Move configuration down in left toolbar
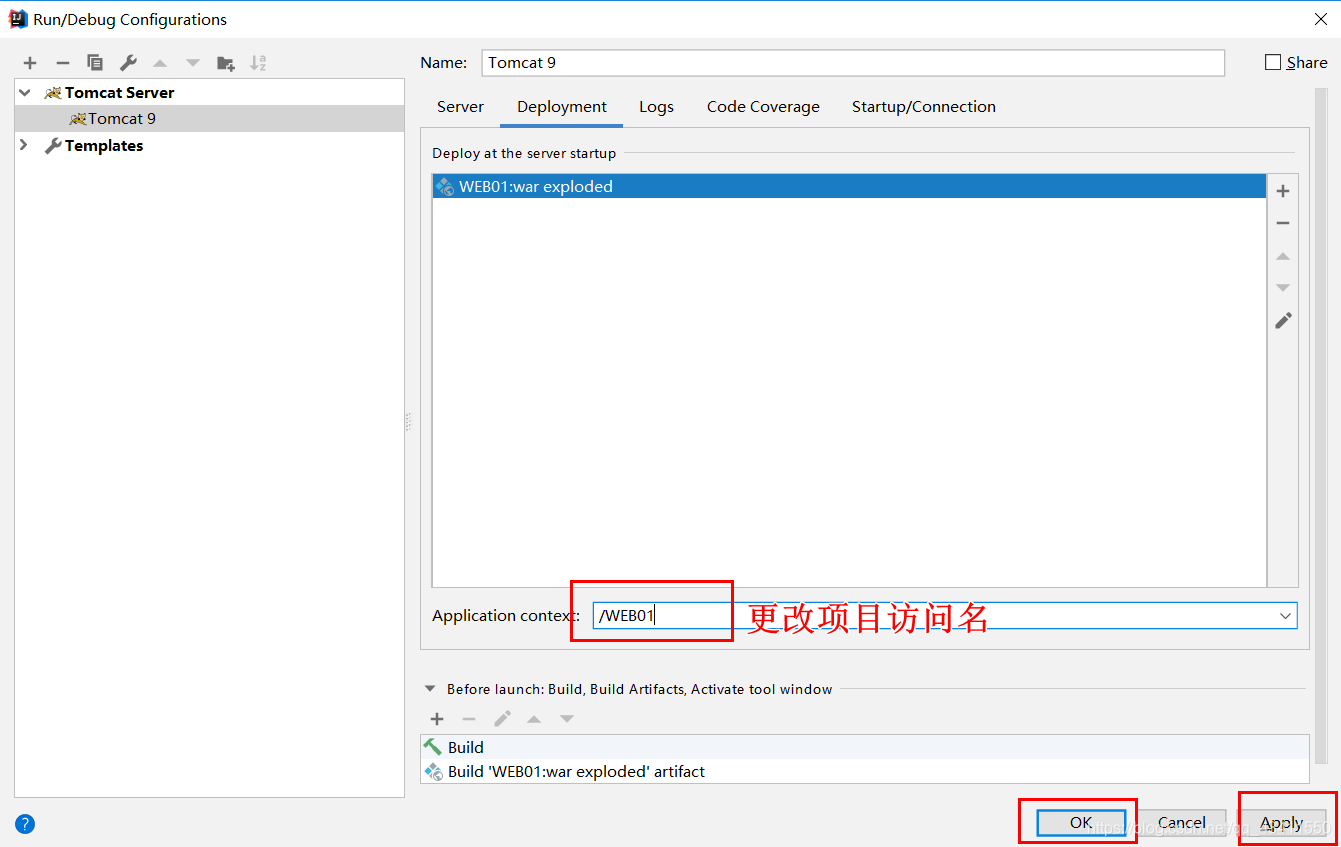Screen dimensions: 1341x847 coord(193,63)
